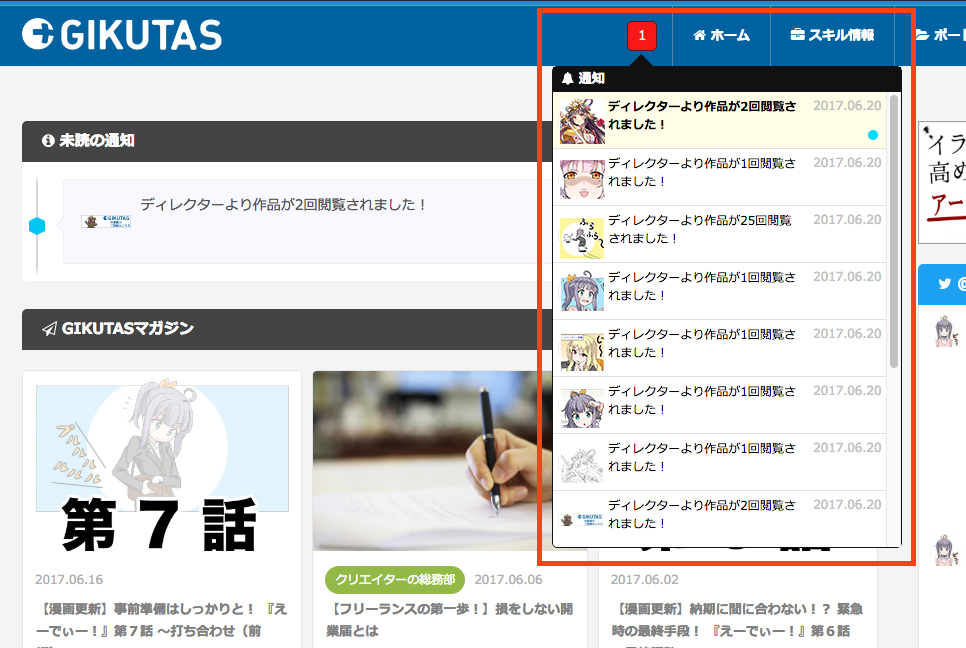Click the blue unread dot indicator
This screenshot has width=966, height=648.
pos(872,135)
